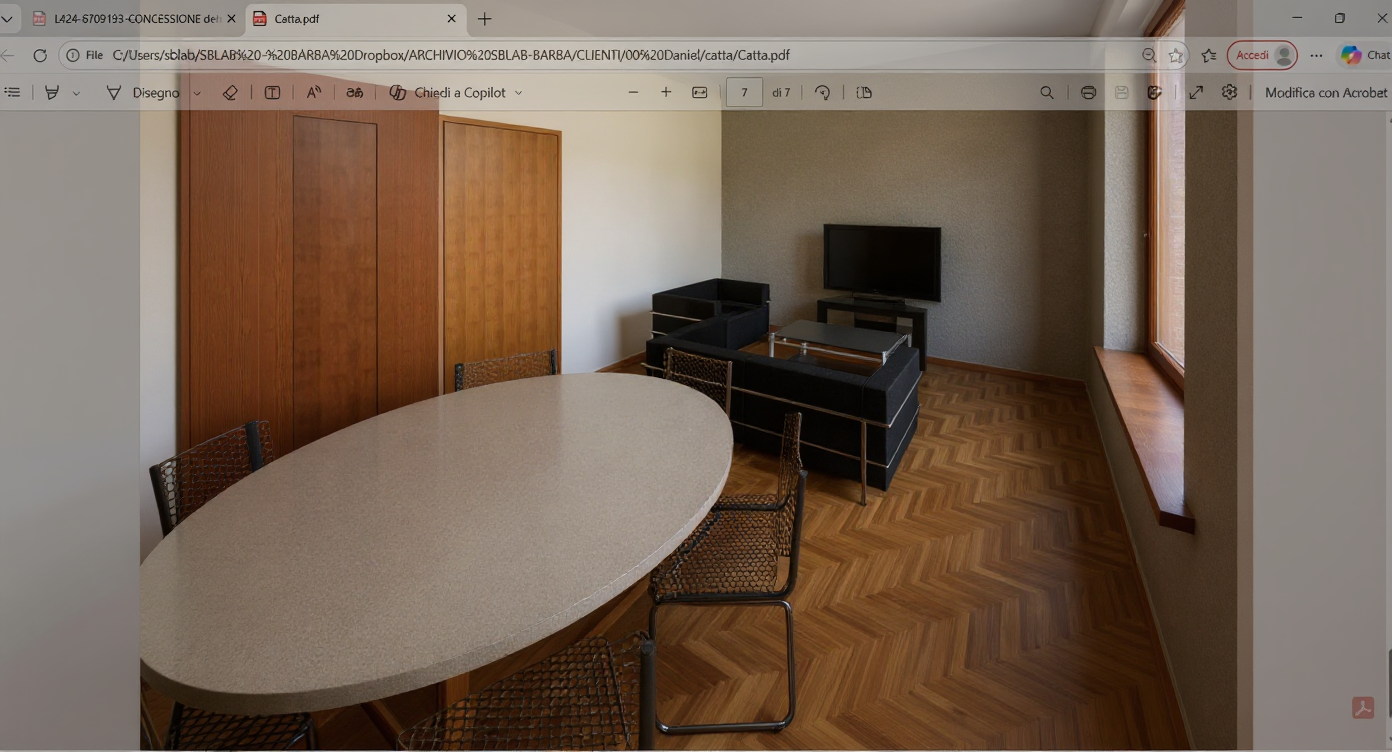This screenshot has height=752, width=1392.
Task: Select the highlighter tool
Action: pyautogui.click(x=52, y=92)
